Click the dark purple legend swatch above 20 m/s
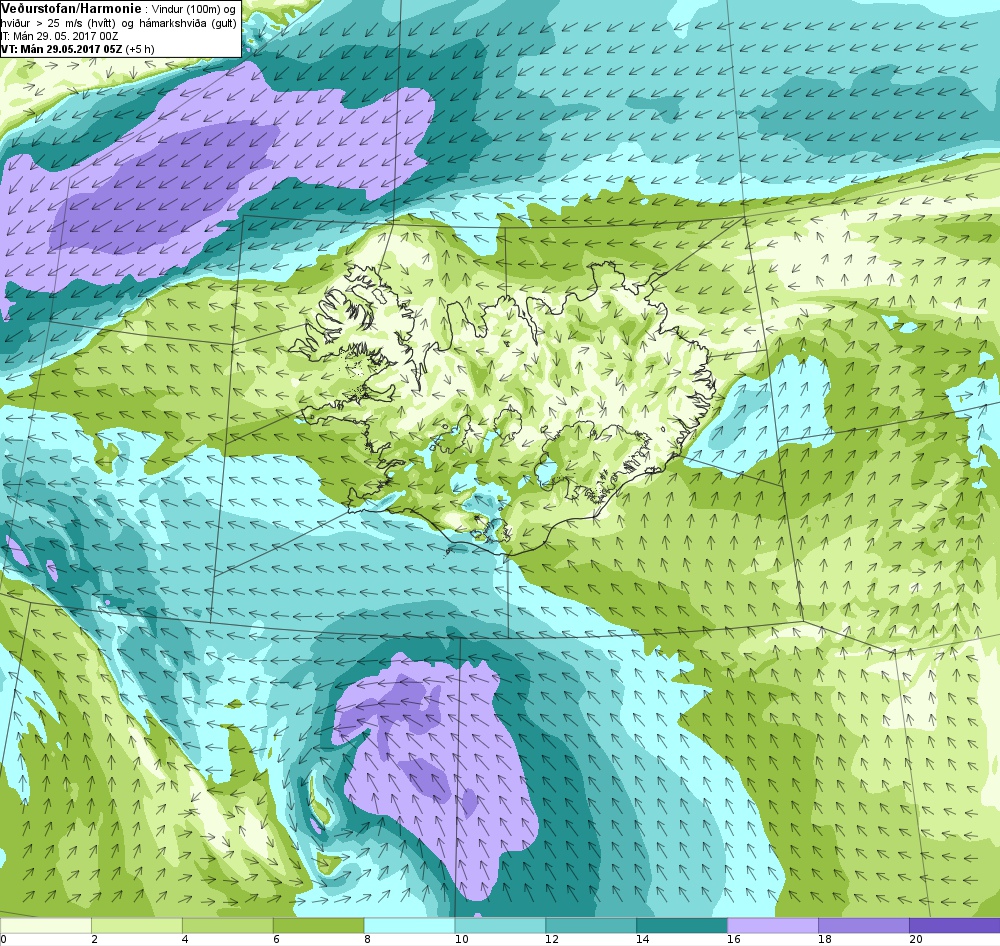The image size is (1000, 946). [x=955, y=925]
